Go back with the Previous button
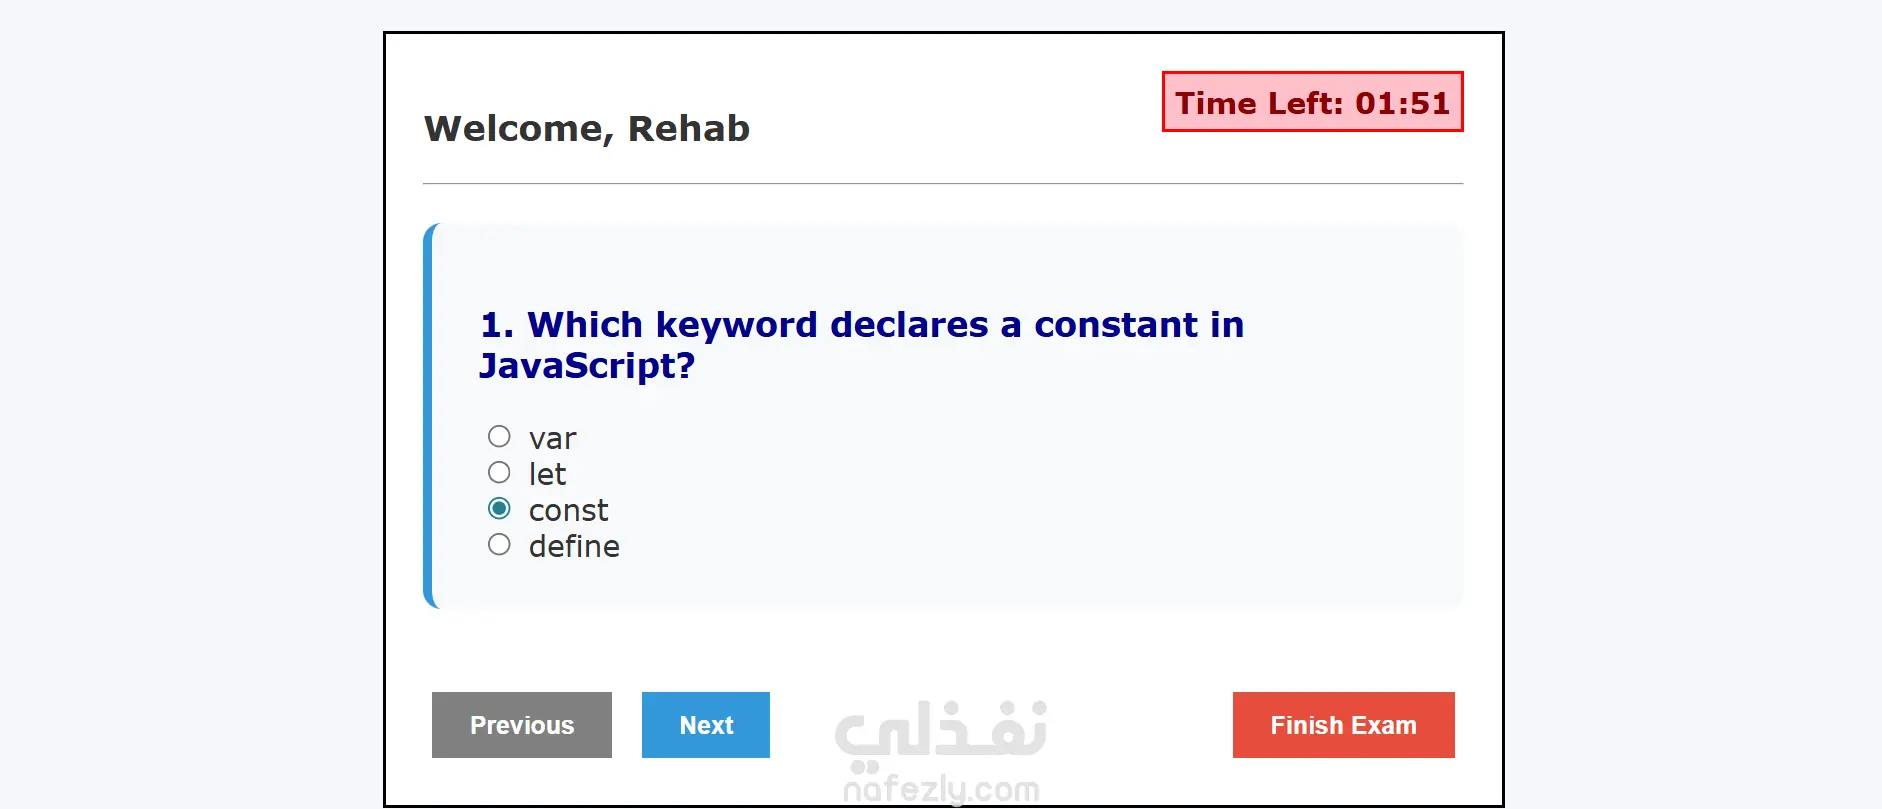Image resolution: width=1882 pixels, height=809 pixels. coord(522,725)
